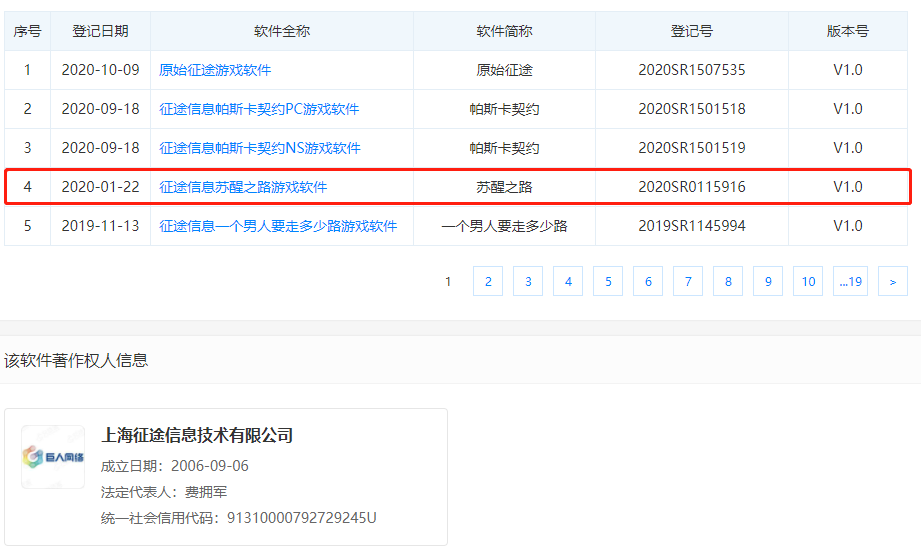Click the 巨人网络 company logo
The width and height of the screenshot is (921, 548).
pos(53,457)
